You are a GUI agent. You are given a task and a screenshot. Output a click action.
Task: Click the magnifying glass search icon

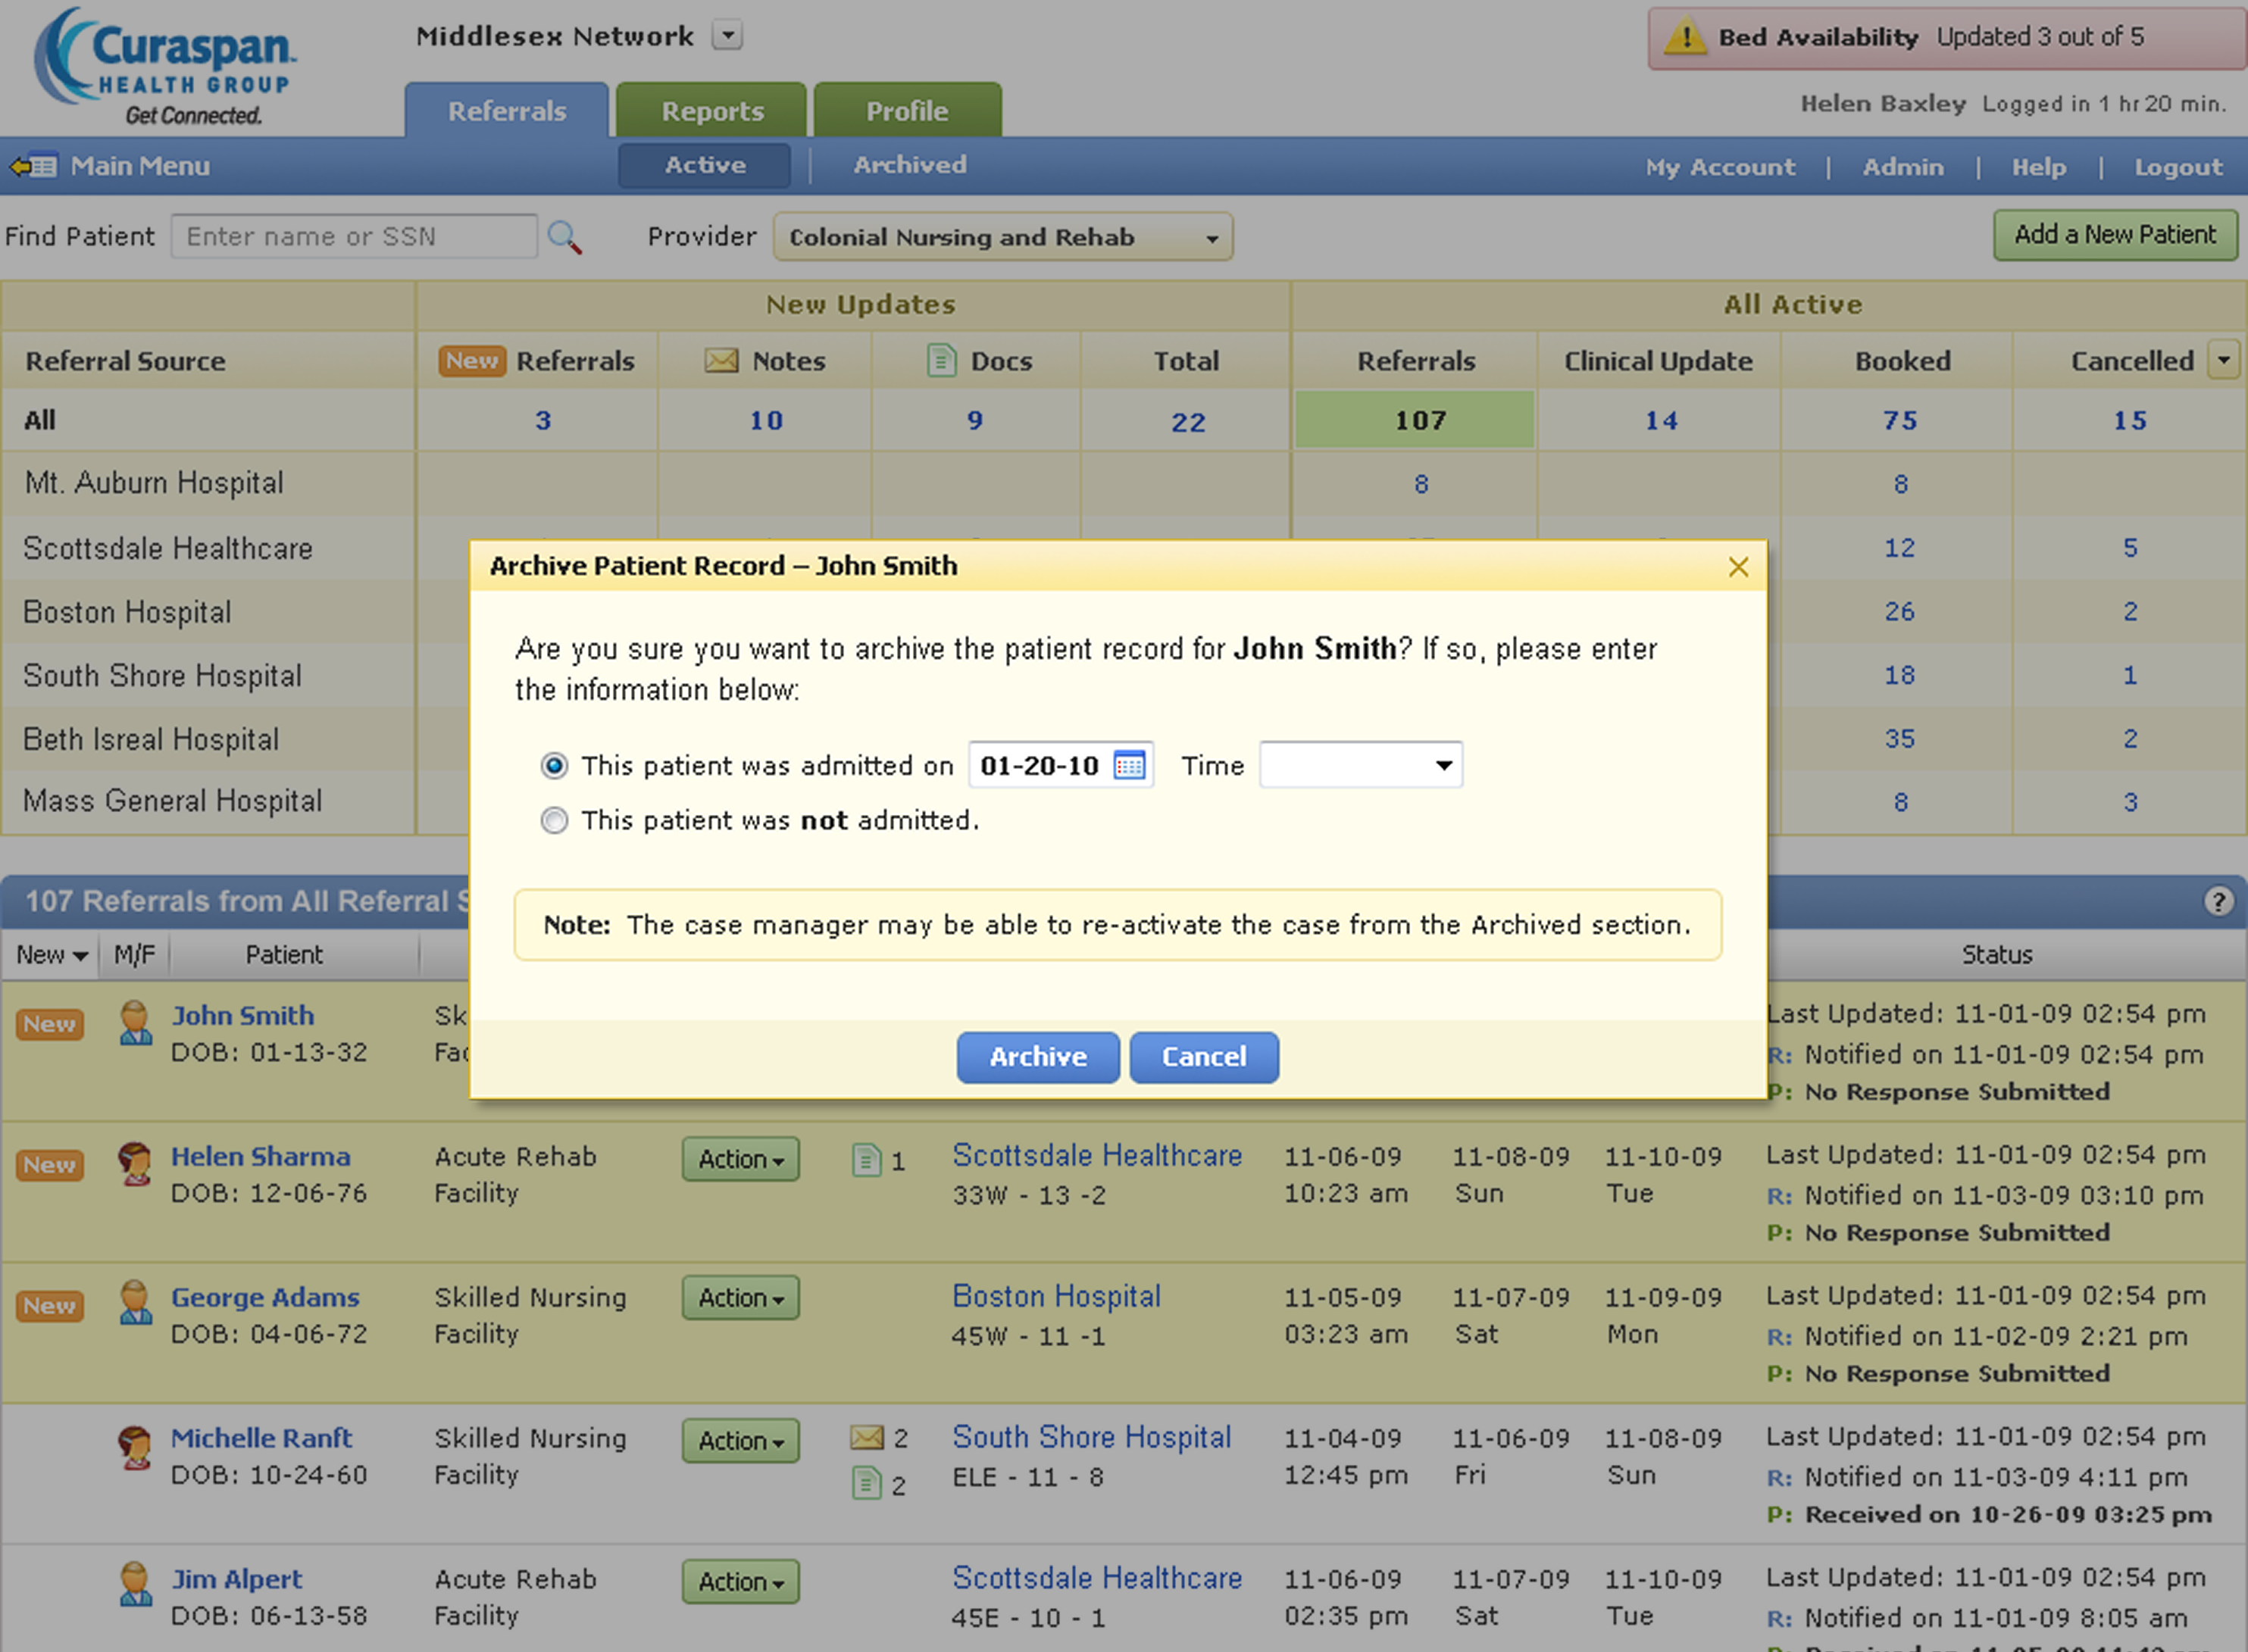click(564, 237)
